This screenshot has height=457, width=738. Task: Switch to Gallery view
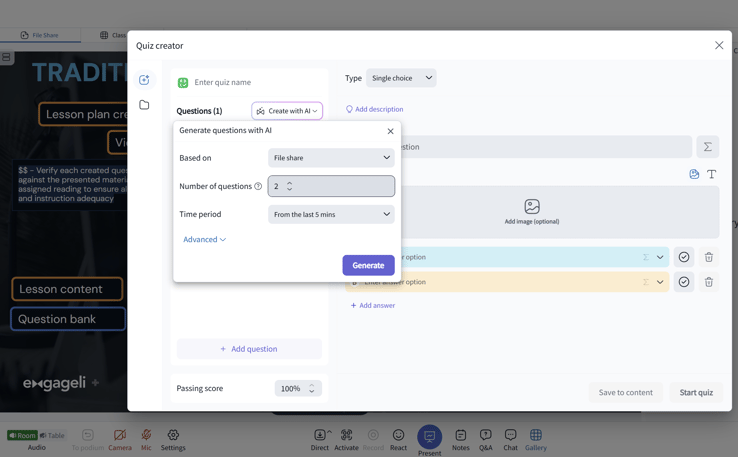tap(536, 440)
